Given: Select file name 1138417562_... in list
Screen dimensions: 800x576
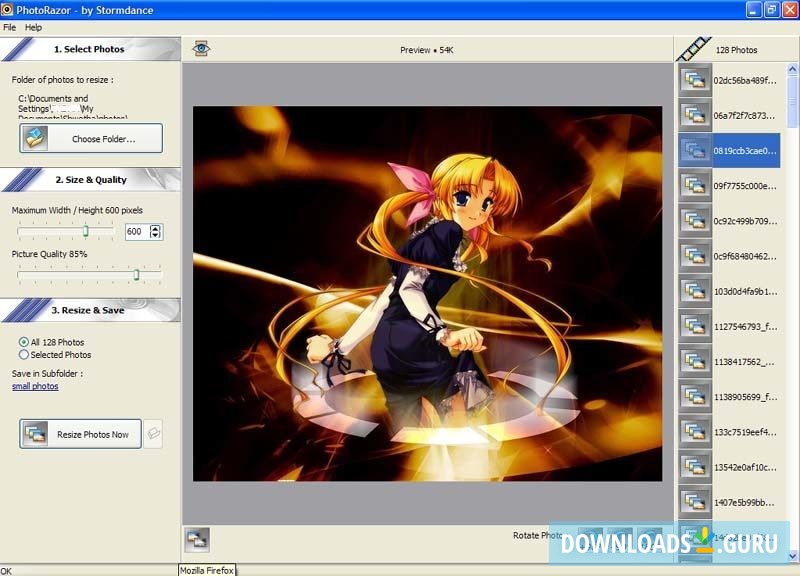Looking at the screenshot, I should click(745, 362).
